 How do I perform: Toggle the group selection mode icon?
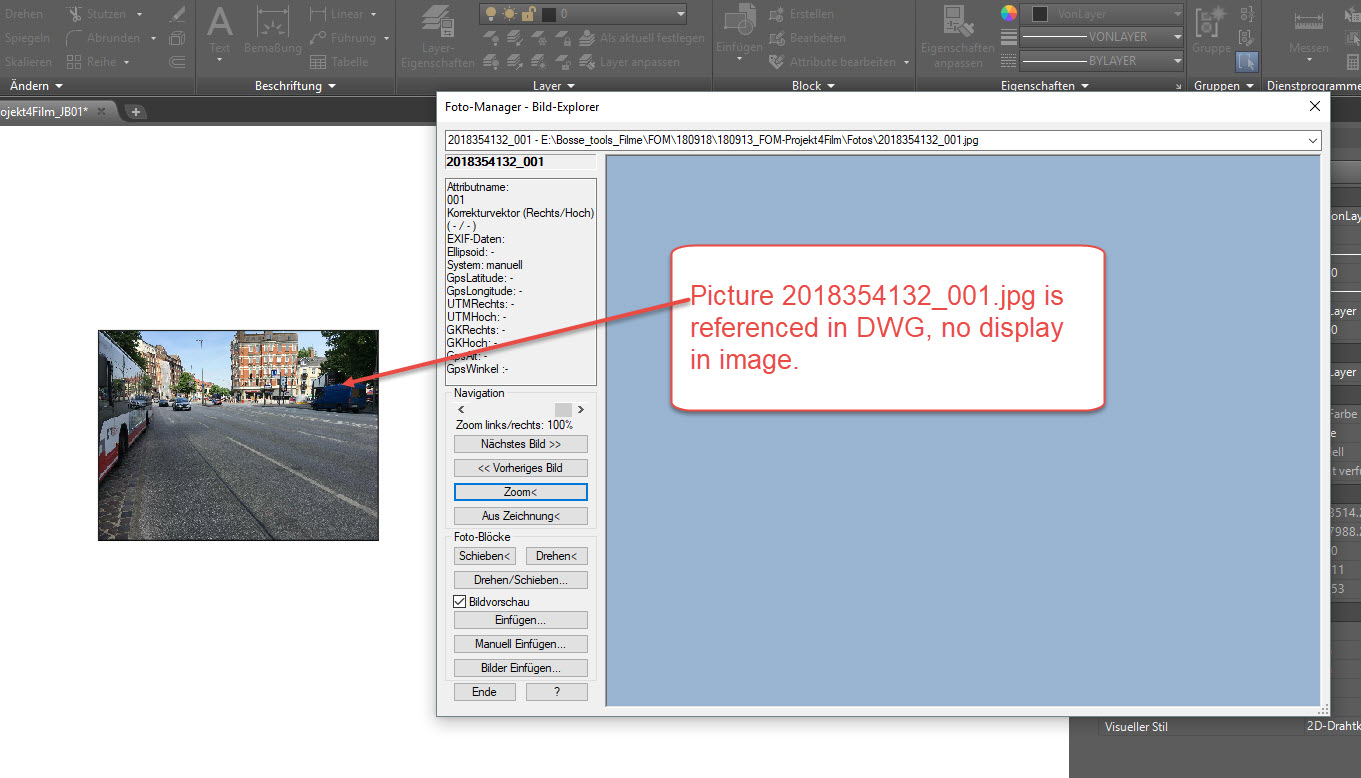click(1246, 62)
